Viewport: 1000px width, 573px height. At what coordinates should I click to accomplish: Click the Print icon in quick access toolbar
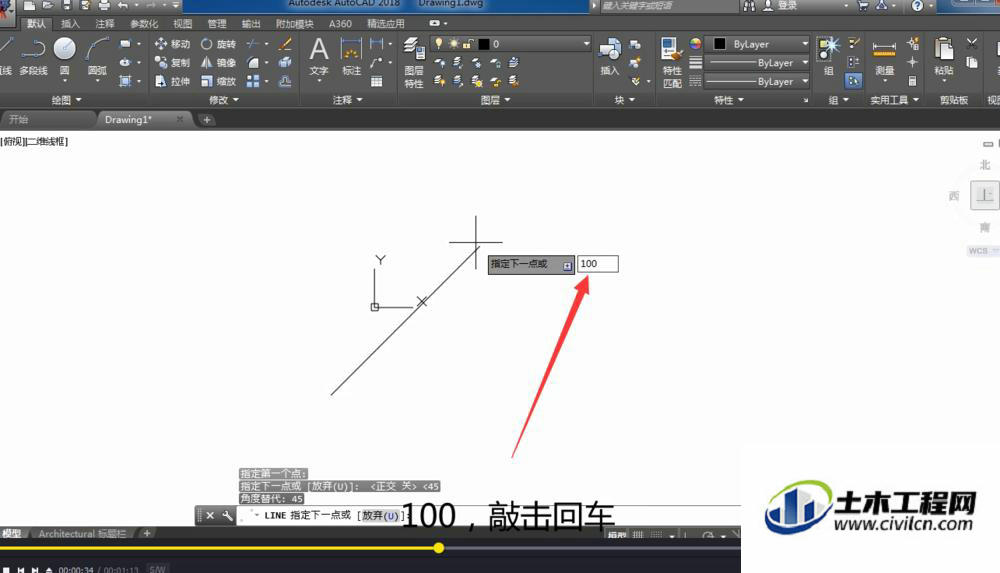point(104,5)
